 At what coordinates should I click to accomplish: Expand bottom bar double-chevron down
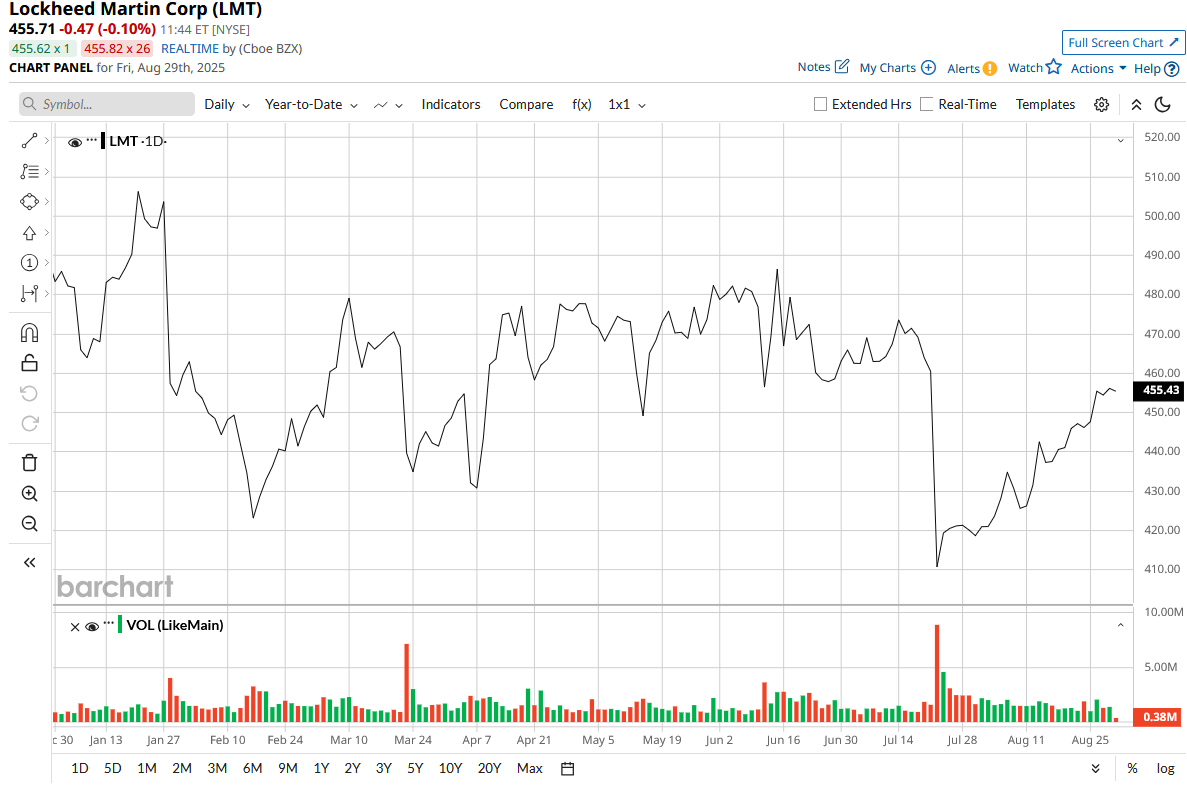(1095, 768)
